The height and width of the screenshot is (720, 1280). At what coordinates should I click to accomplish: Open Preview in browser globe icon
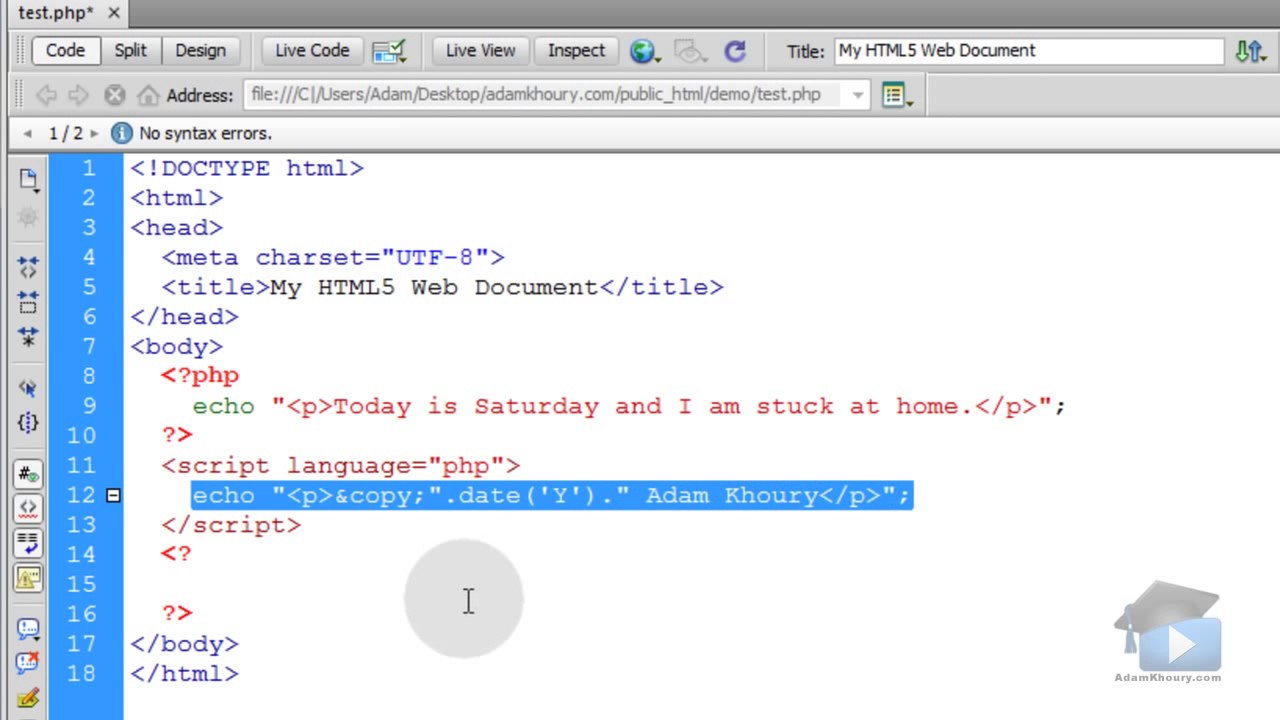[x=643, y=51]
